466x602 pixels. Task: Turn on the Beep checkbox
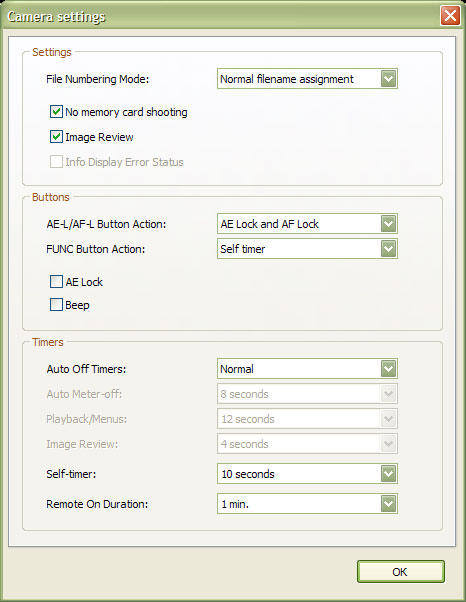coord(56,305)
